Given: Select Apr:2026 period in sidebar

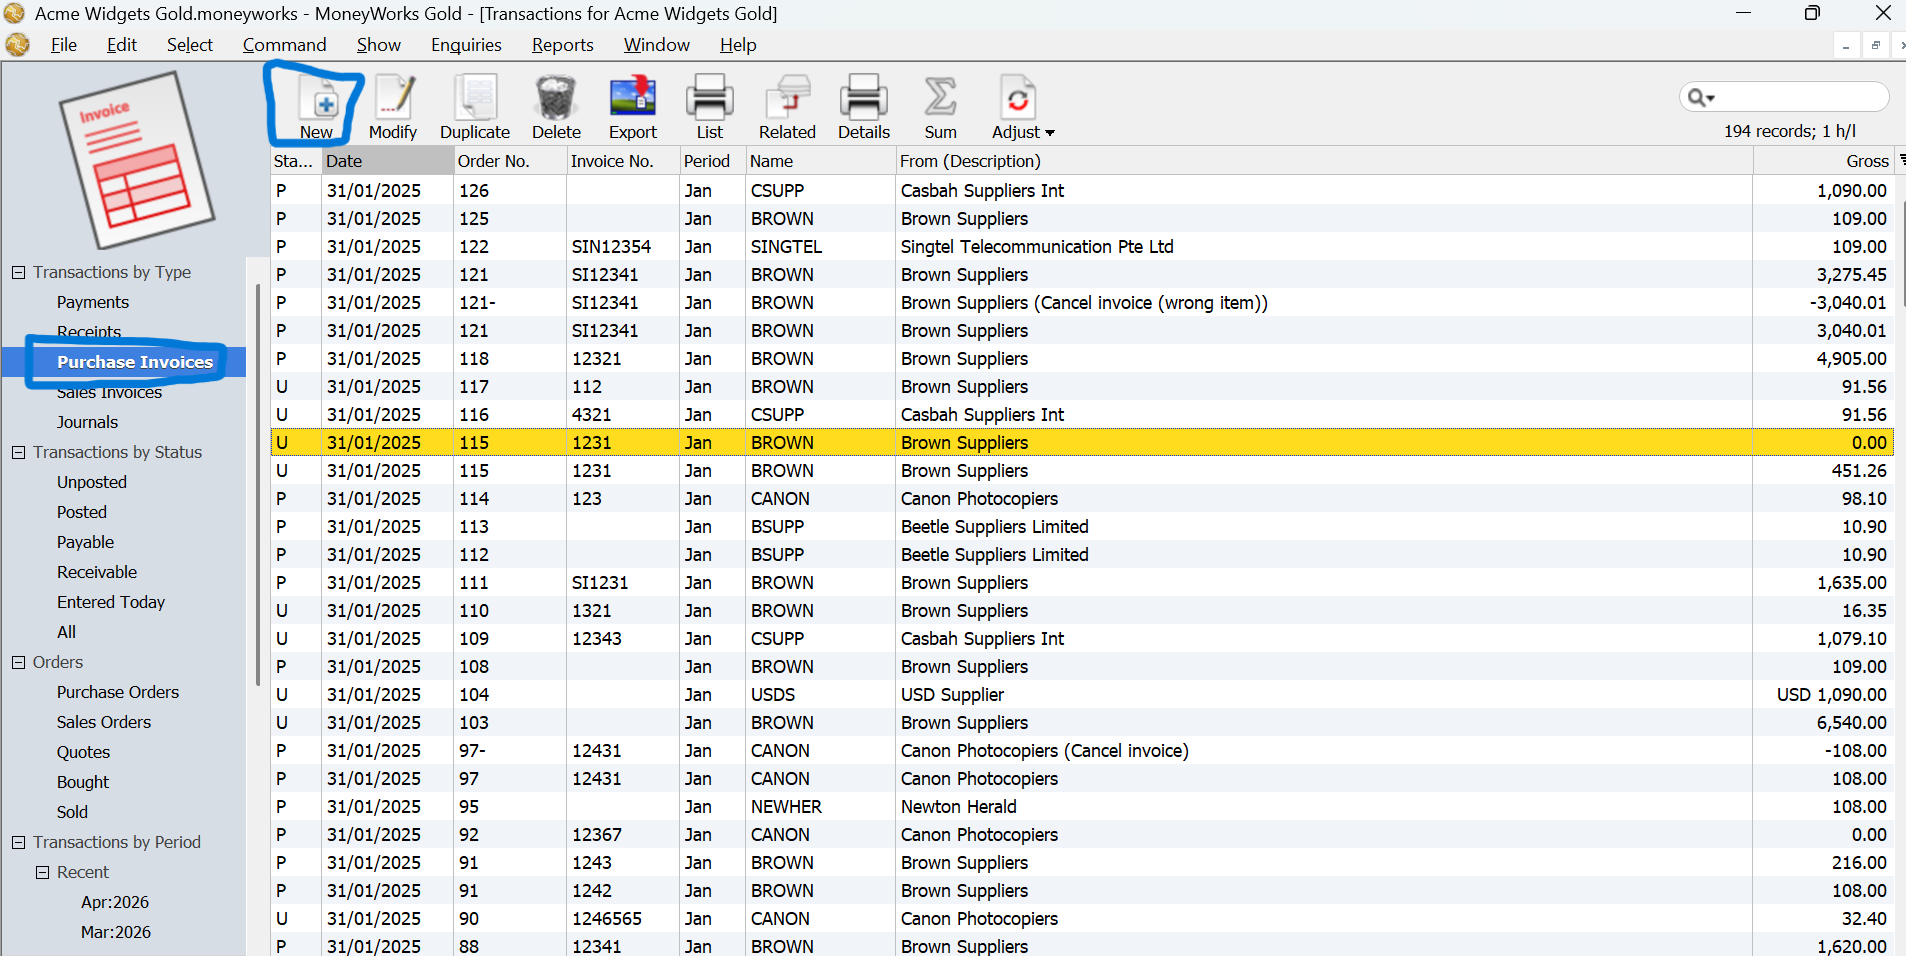Looking at the screenshot, I should 115,902.
